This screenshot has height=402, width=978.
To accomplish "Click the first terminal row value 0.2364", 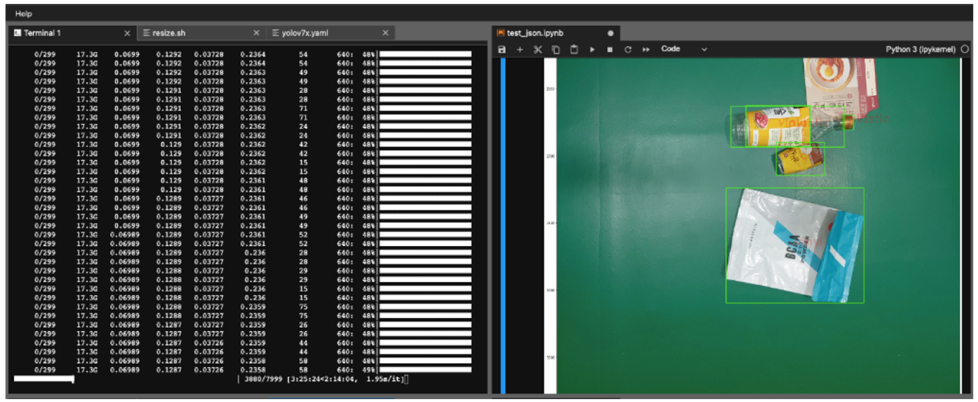I will [x=253, y=54].
